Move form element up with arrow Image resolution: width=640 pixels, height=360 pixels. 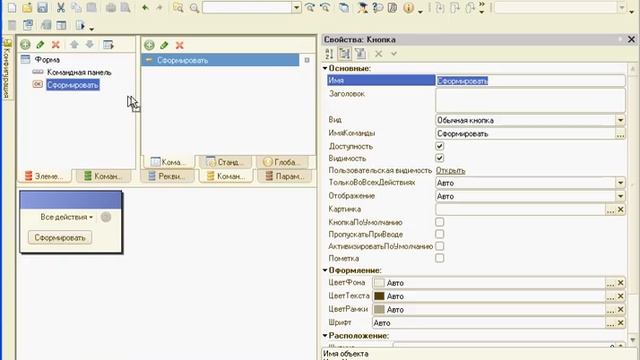74,44
